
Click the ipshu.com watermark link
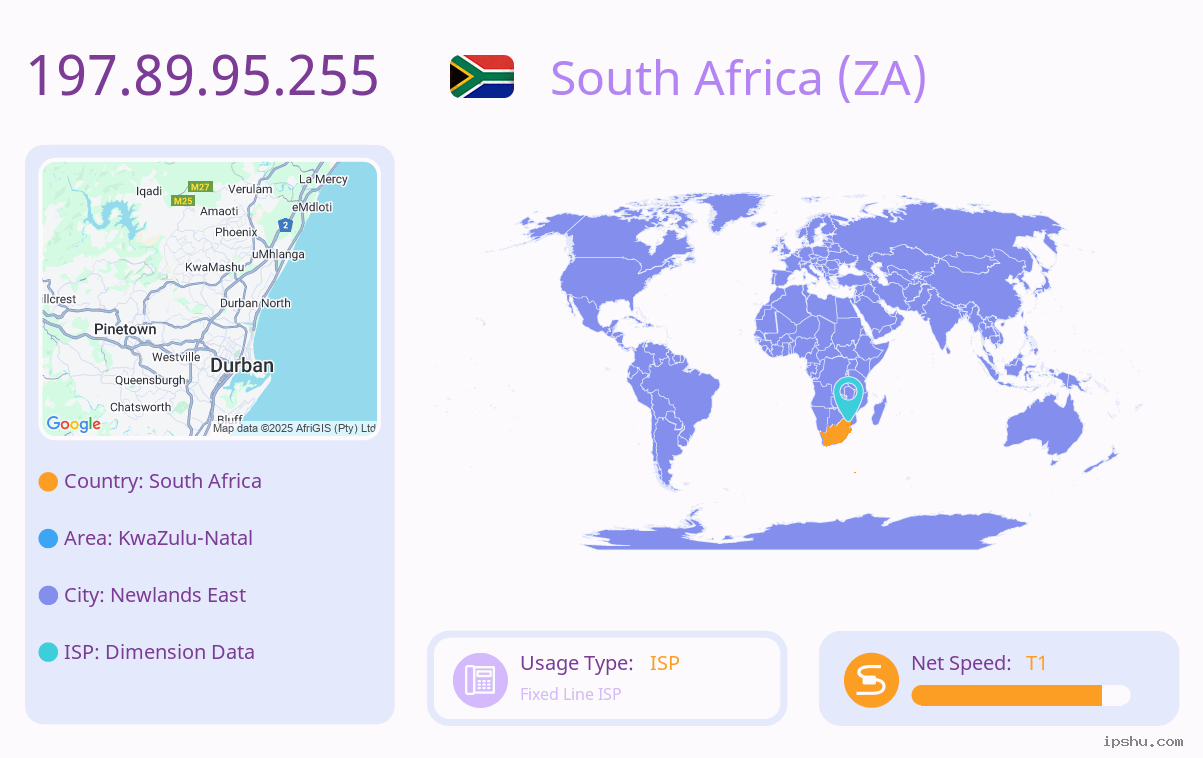click(1143, 741)
